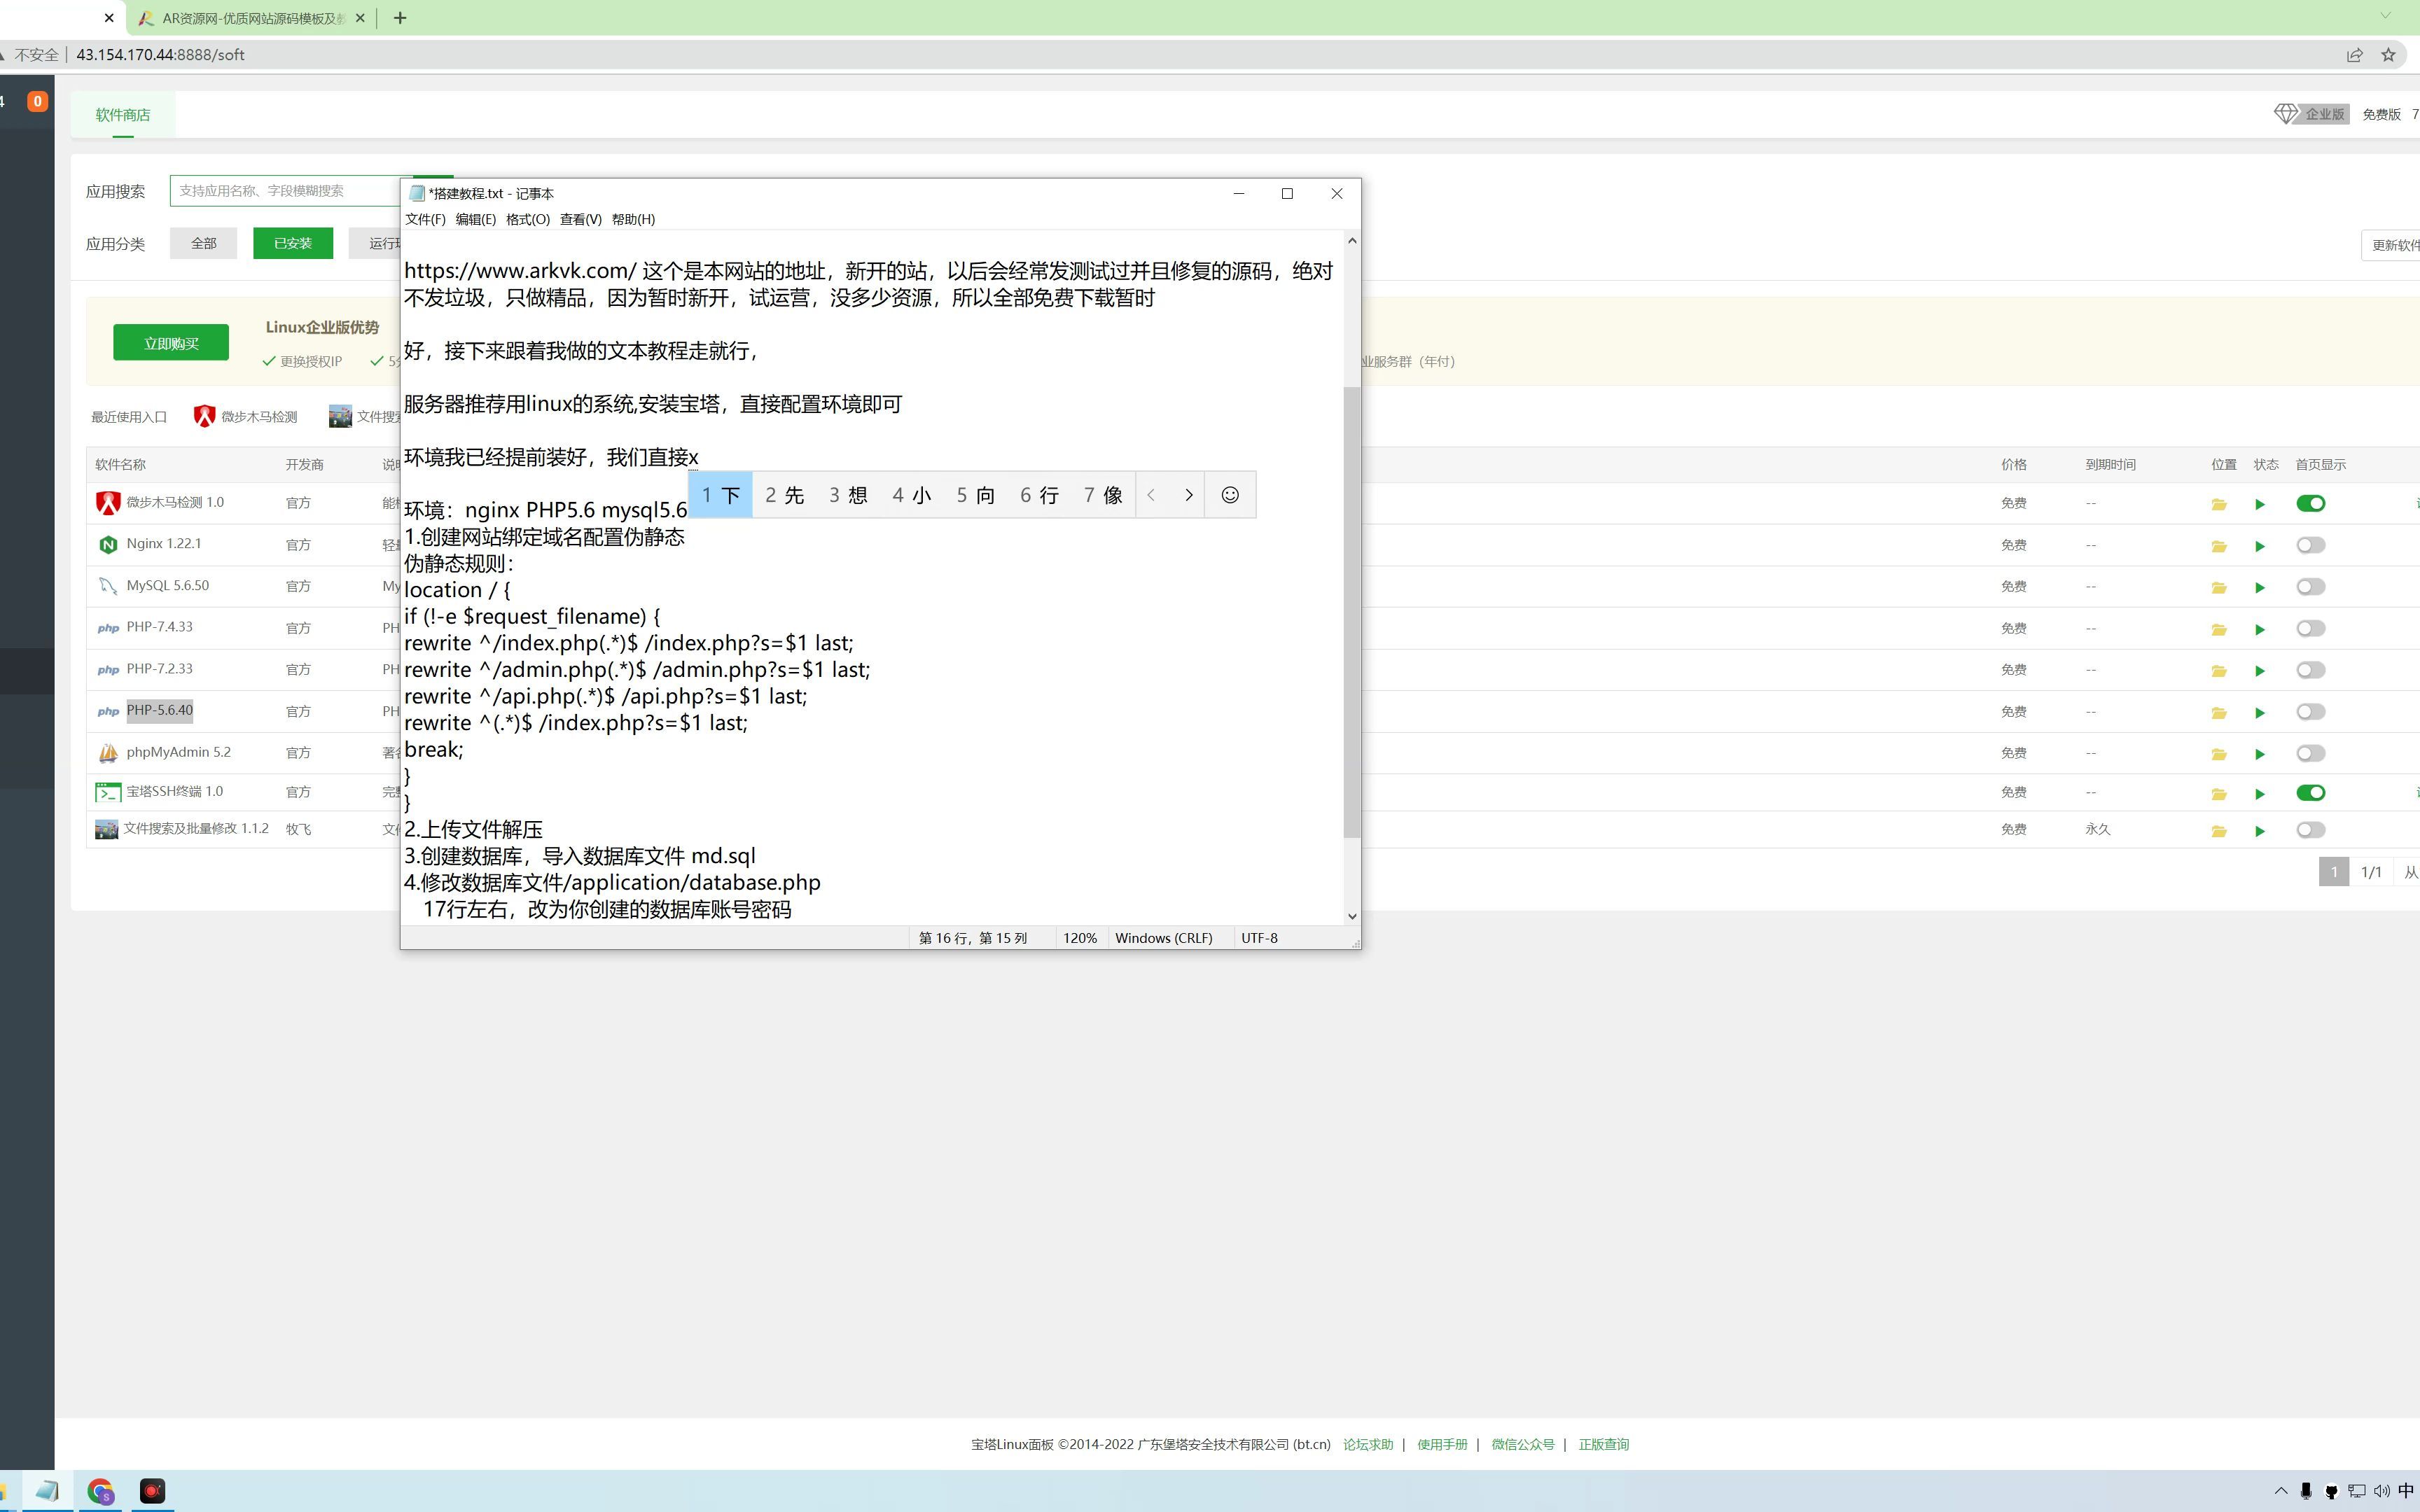Open folder location for PHP-7.4.33 row

(x=2219, y=629)
